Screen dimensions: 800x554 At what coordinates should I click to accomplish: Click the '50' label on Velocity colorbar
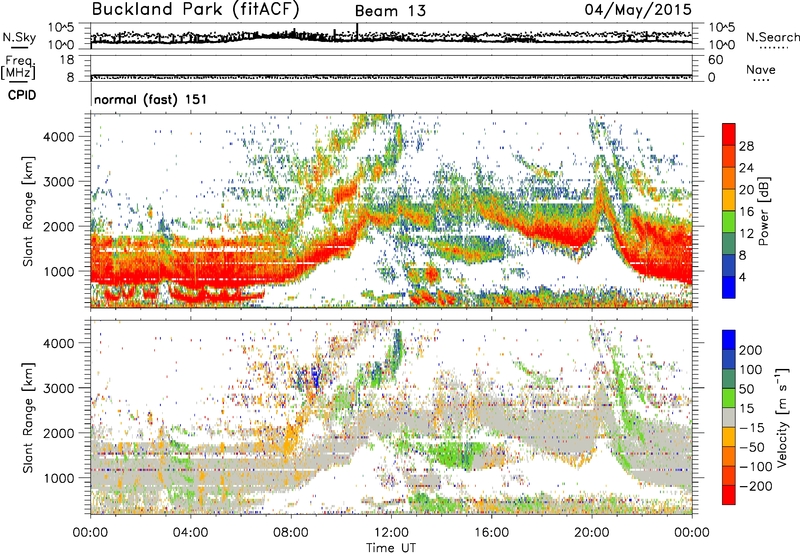[x=746, y=389]
